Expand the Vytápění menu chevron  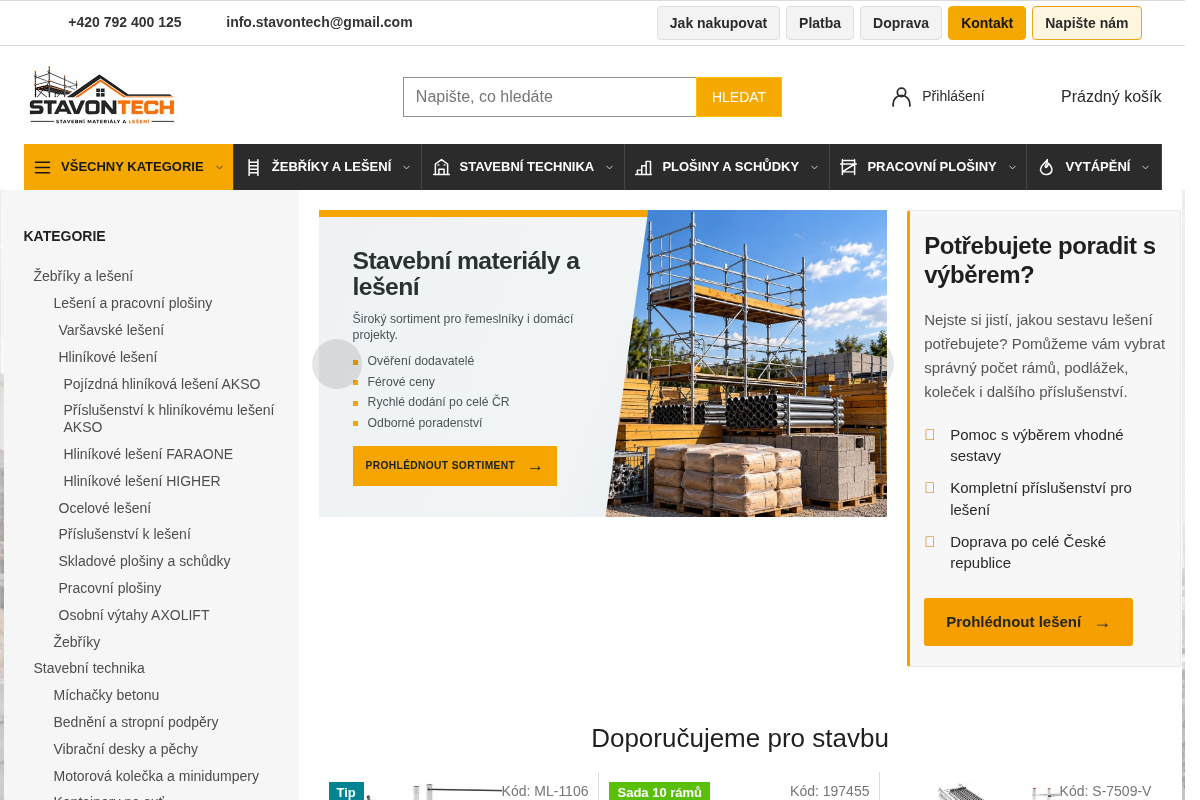pos(1145,167)
